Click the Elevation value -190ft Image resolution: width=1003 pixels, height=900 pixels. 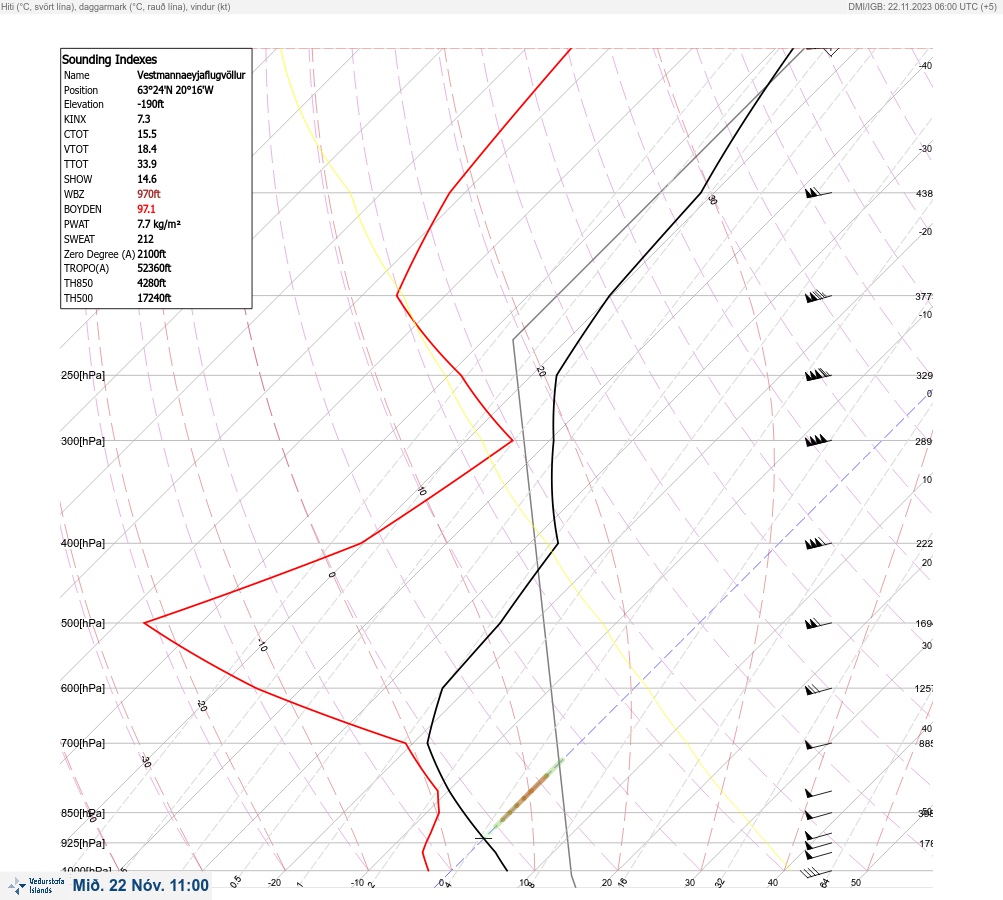click(x=150, y=104)
